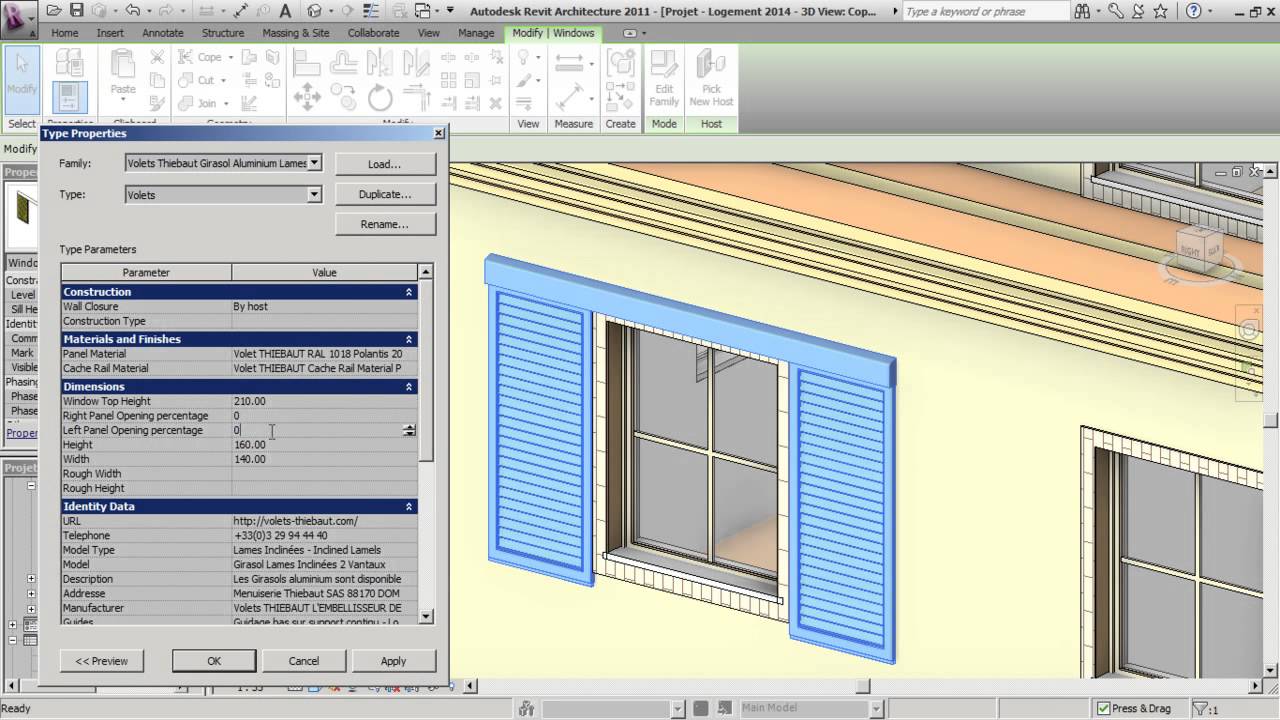Collapse the Materials and Finishes section
This screenshot has width=1280, height=720.
click(408, 339)
